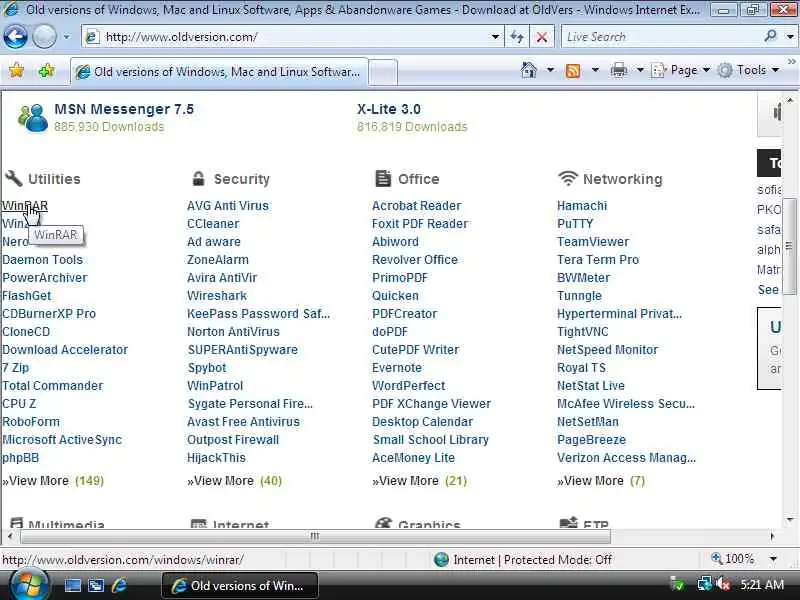Viewport: 800px width, 600px height.
Task: Click the Windows Start orb
Action: coord(28,585)
